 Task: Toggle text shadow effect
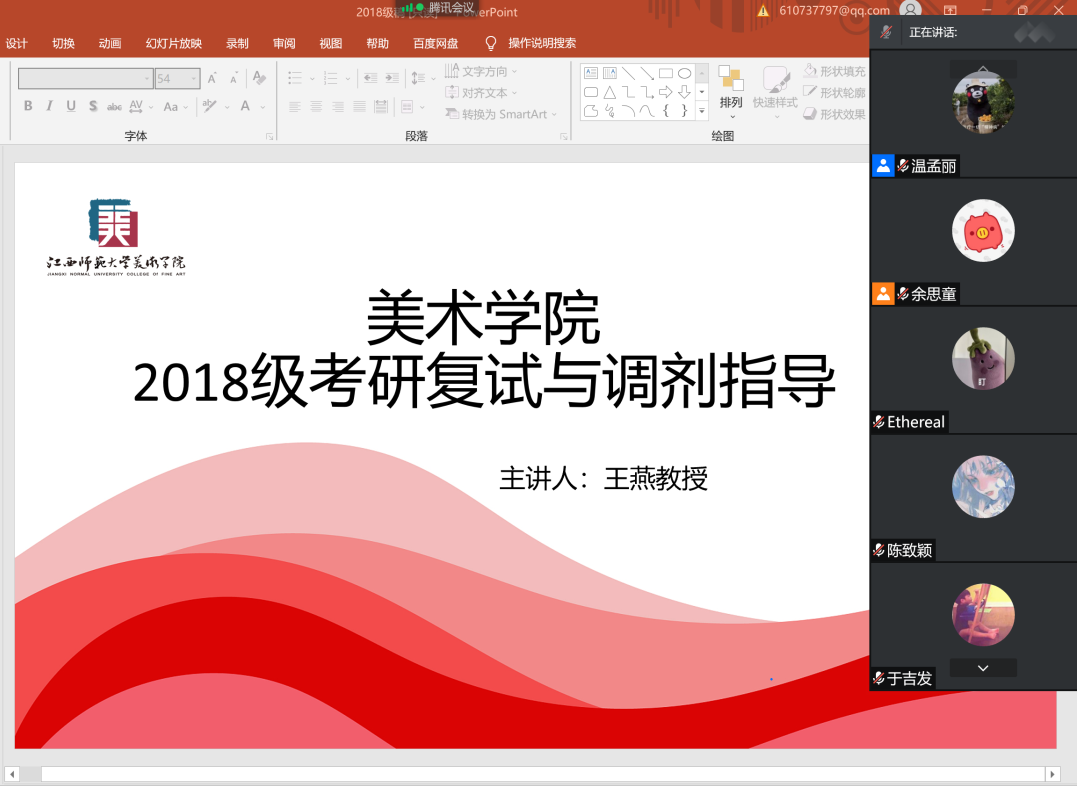[92, 106]
